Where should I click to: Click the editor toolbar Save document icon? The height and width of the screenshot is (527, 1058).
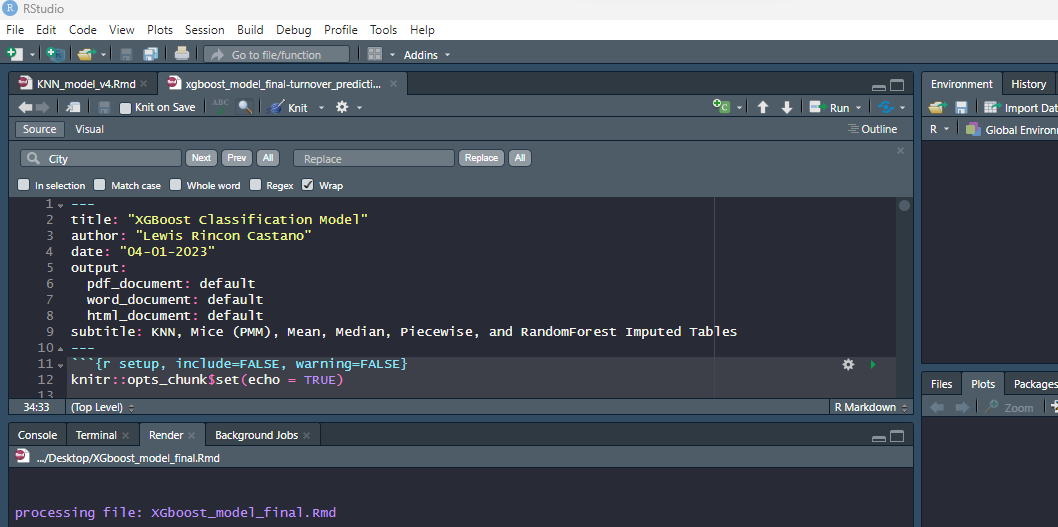(105, 107)
